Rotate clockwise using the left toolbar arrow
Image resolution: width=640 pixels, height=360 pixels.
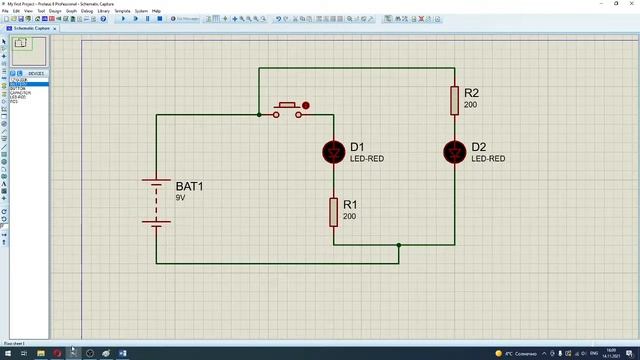pyautogui.click(x=4, y=211)
